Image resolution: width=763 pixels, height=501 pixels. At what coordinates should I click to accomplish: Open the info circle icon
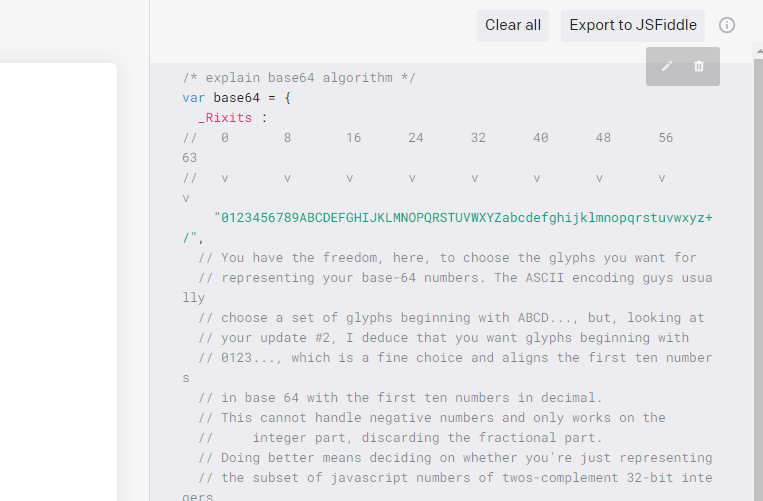coord(727,25)
